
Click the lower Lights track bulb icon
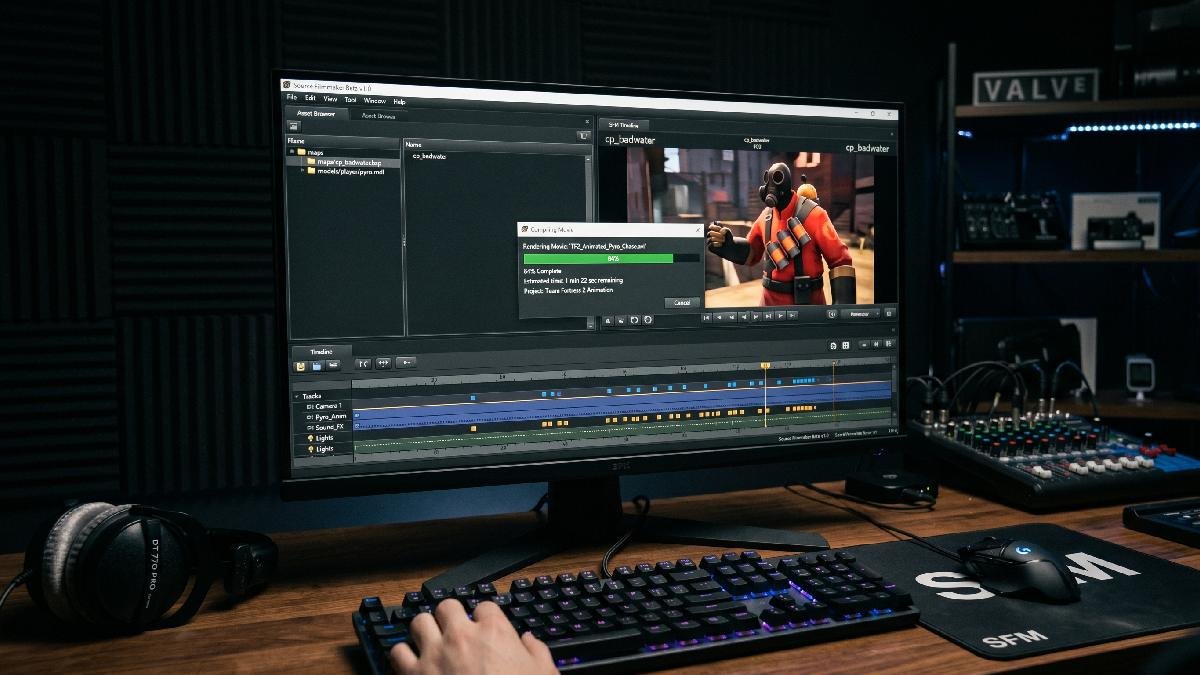click(310, 449)
